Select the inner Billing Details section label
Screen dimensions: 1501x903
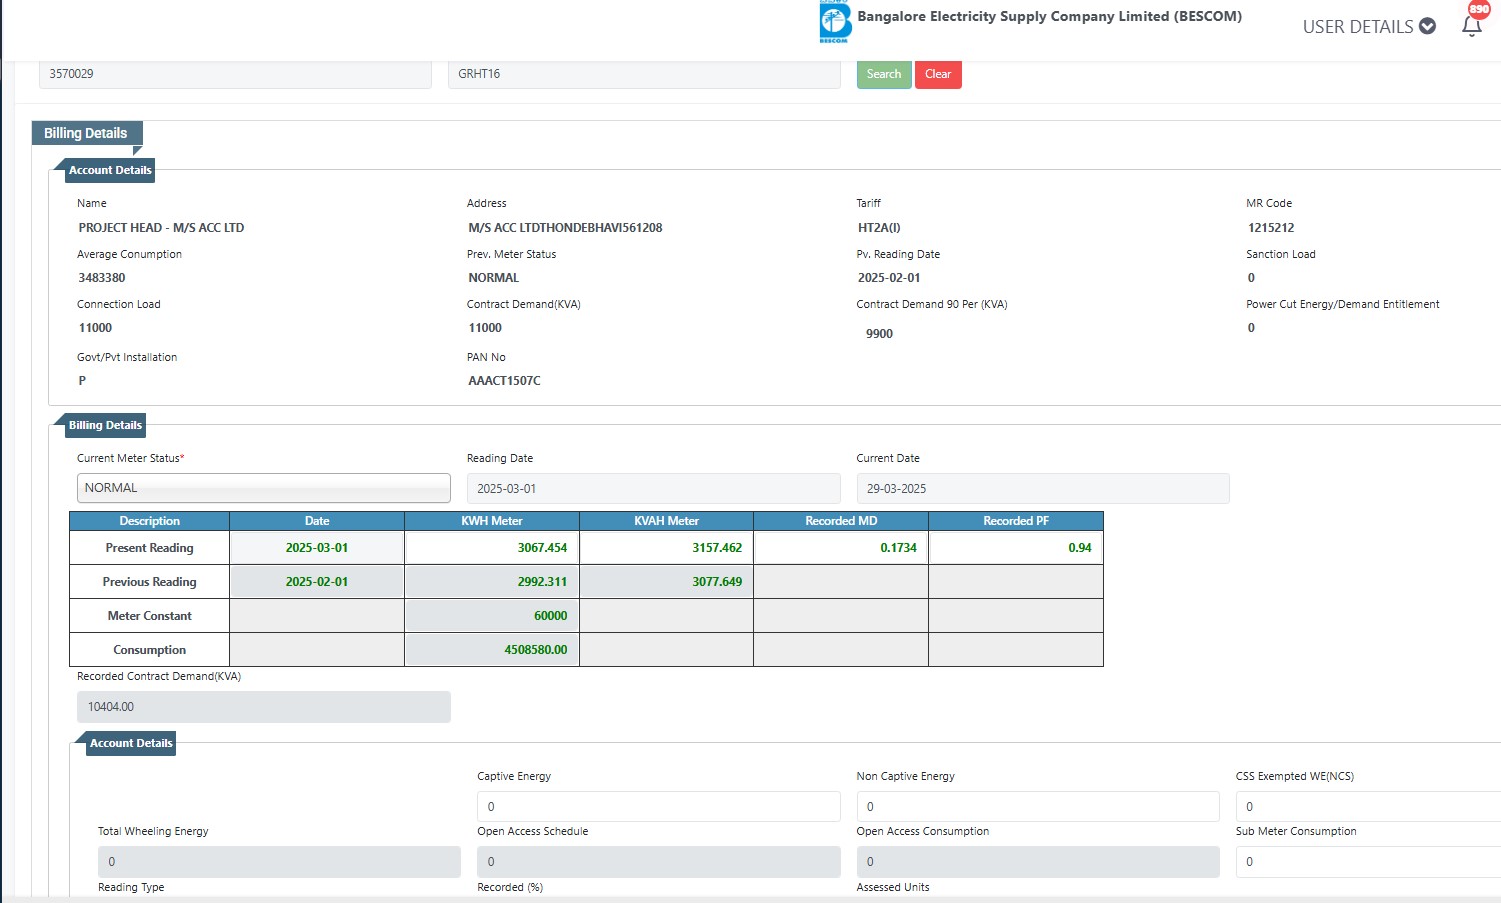click(x=105, y=425)
